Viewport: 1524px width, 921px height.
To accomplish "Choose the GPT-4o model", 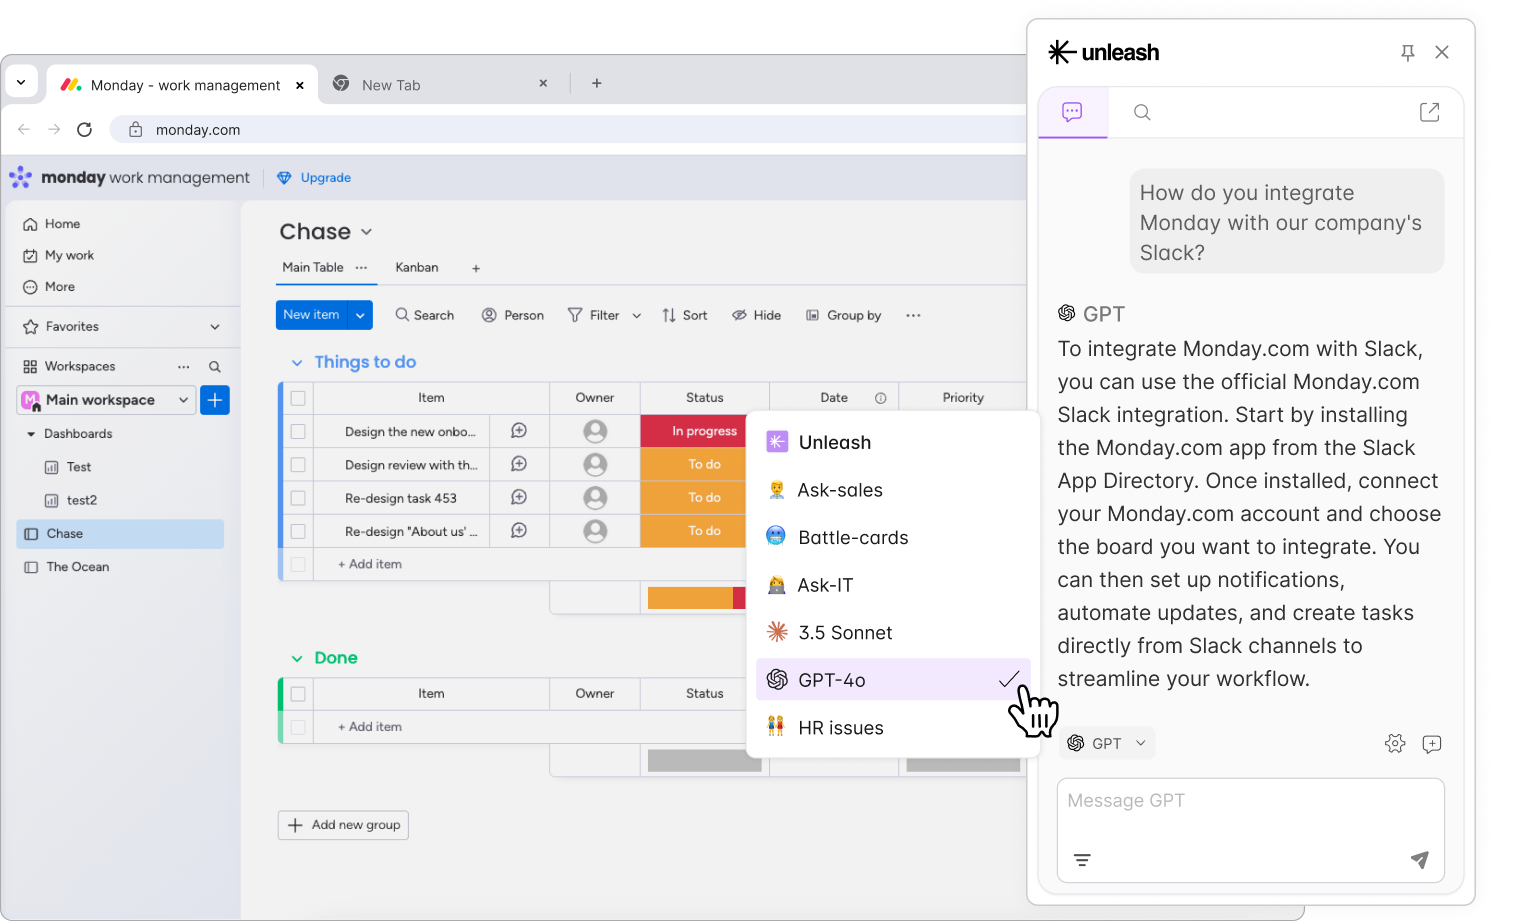I will (891, 680).
